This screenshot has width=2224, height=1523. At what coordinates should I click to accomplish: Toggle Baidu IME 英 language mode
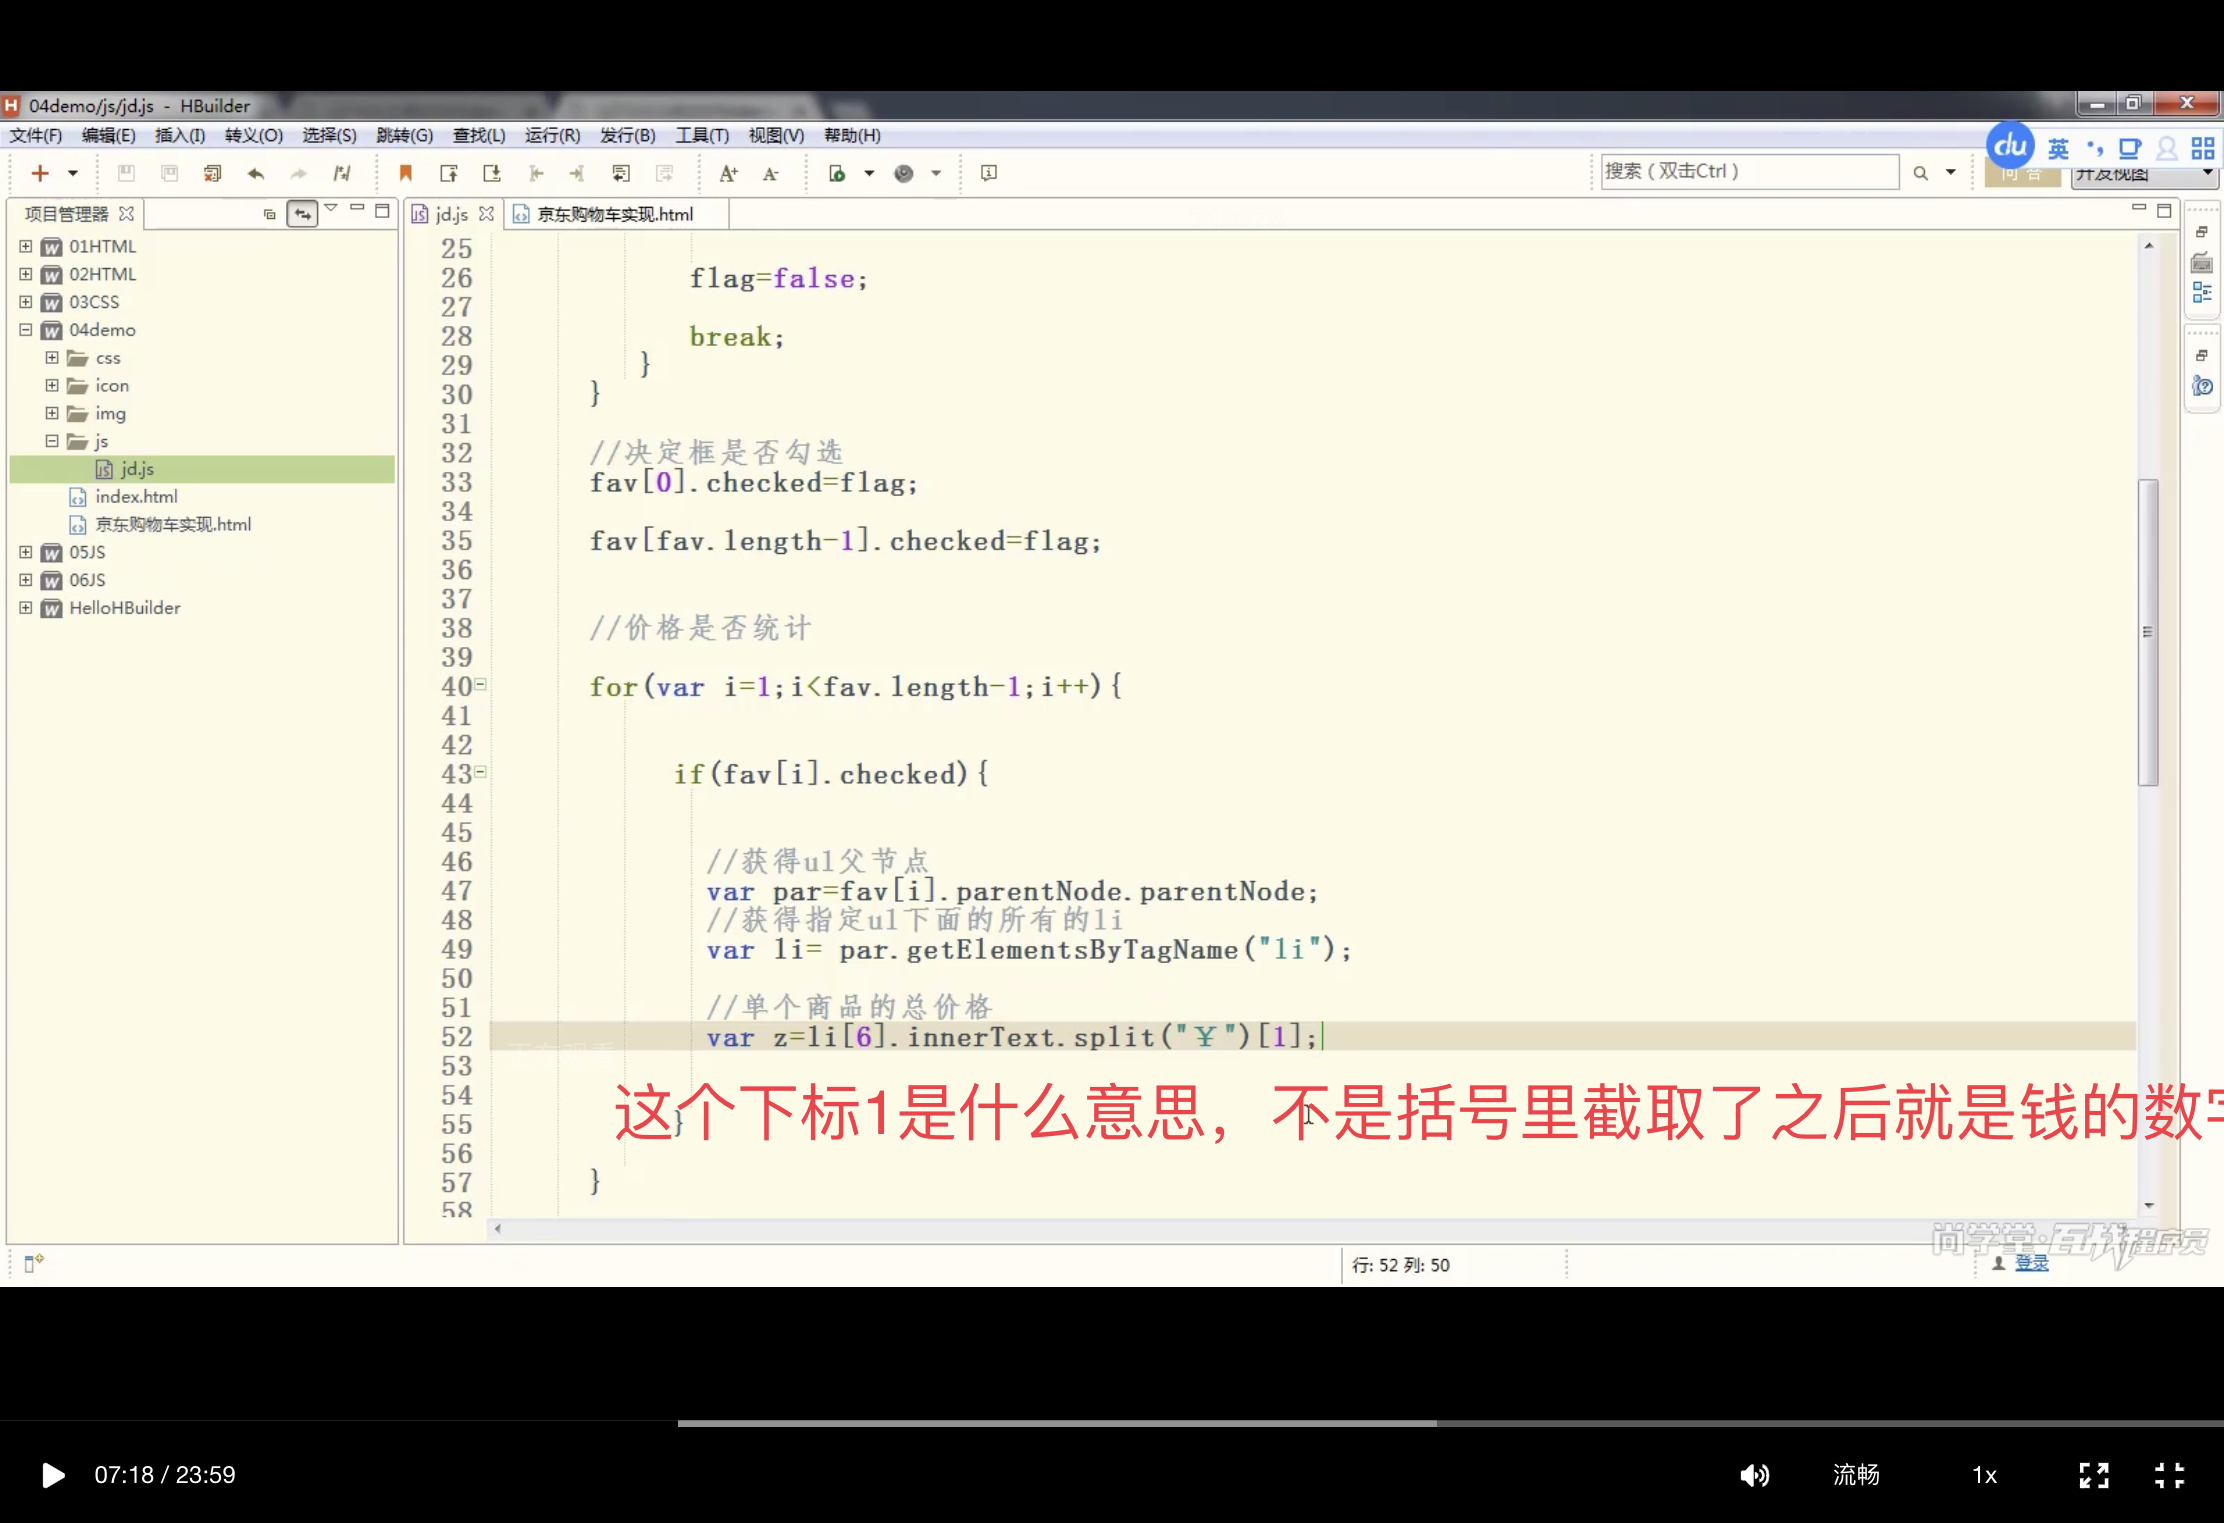click(x=2058, y=149)
